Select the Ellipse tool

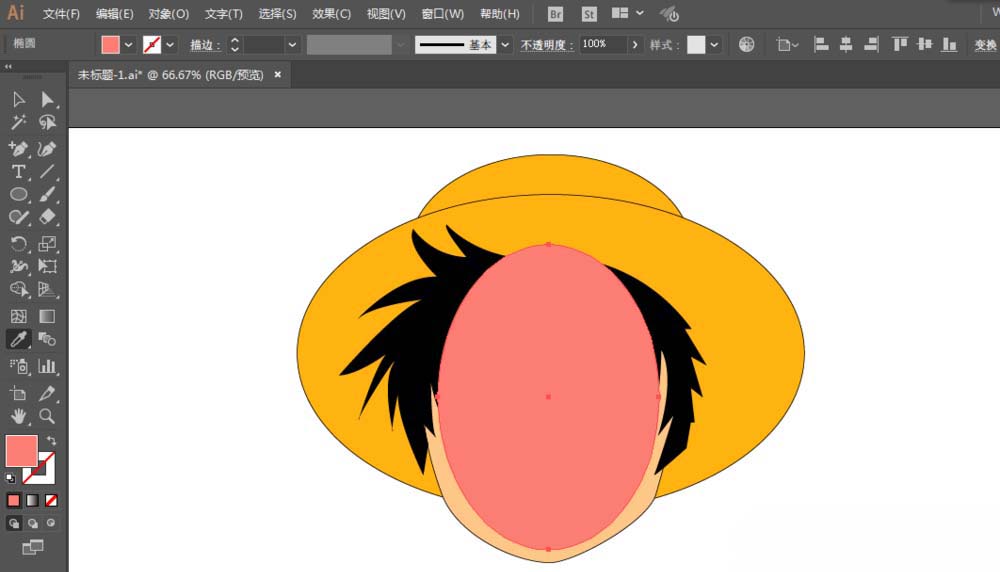(18, 194)
